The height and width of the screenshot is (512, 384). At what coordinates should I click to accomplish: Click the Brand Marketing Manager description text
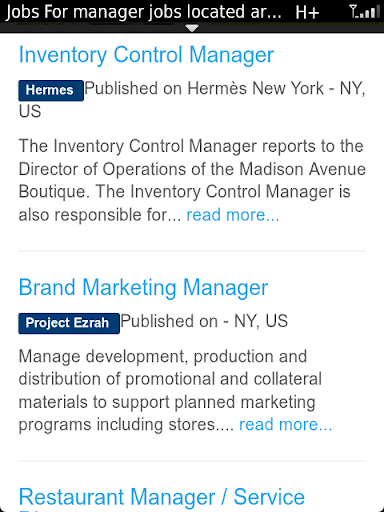click(x=175, y=390)
